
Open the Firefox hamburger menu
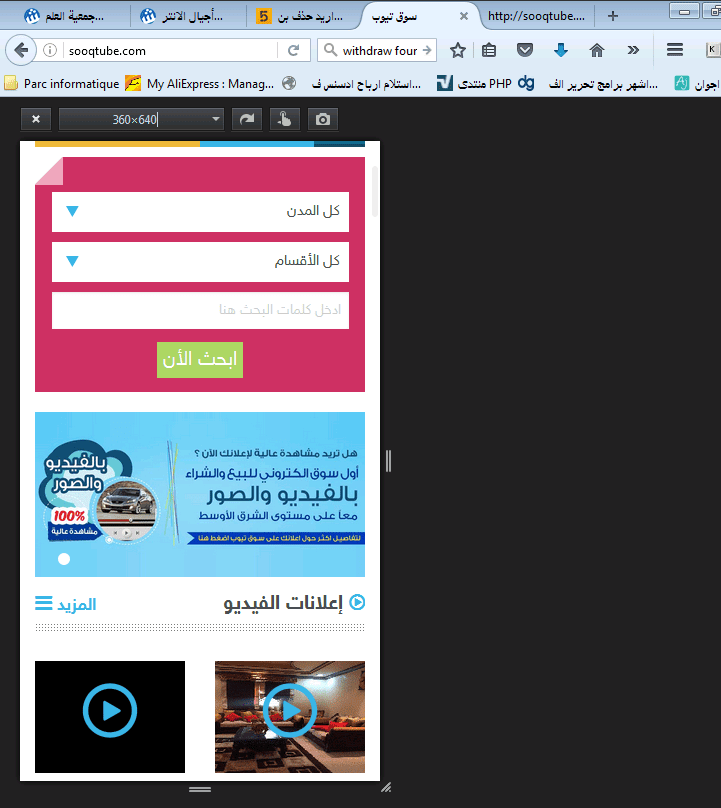tap(675, 50)
